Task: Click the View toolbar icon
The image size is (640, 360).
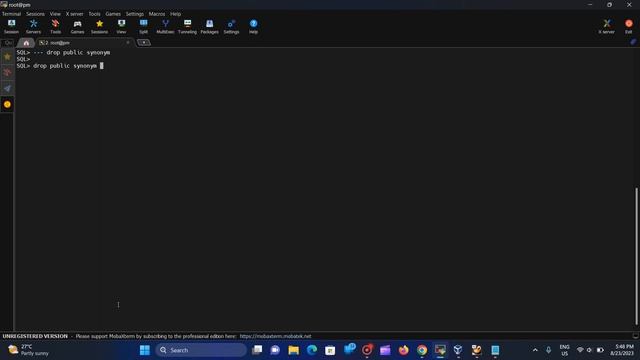Action: pos(121,27)
